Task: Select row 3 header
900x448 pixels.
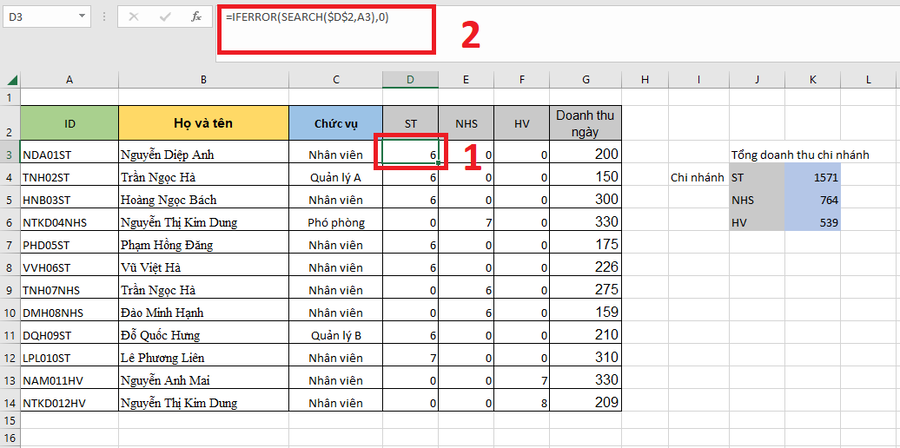Action: tap(10, 154)
